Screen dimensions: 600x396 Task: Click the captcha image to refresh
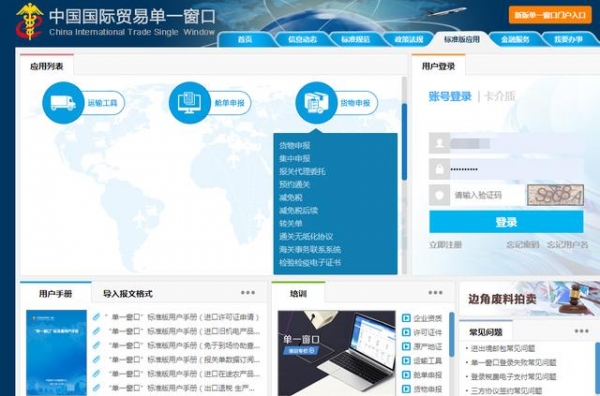555,195
